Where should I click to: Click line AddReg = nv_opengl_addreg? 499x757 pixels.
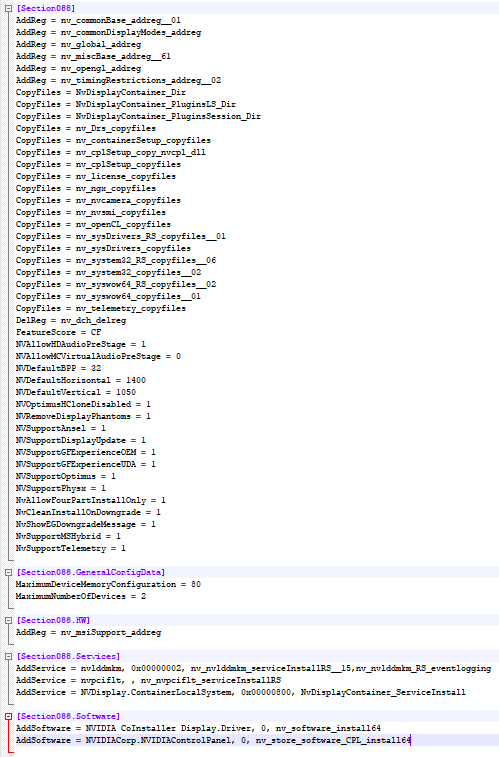pos(79,69)
